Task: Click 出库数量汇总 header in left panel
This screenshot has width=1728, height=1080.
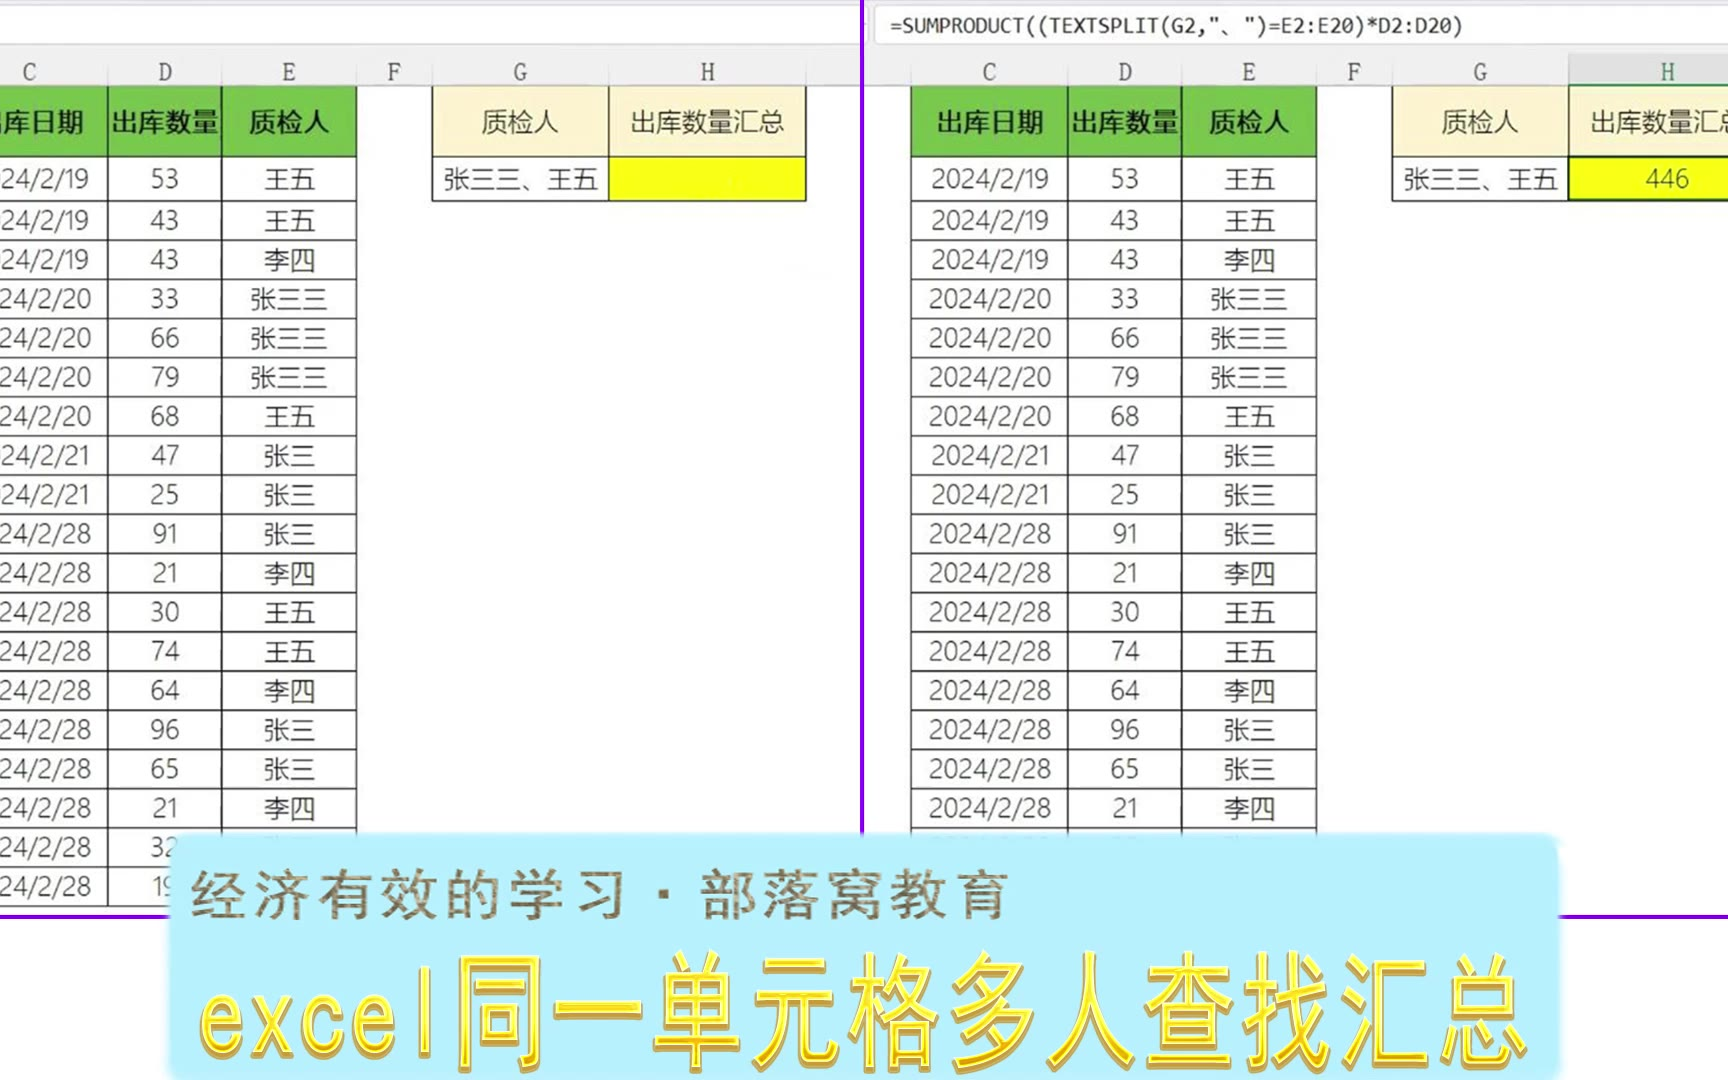Action: (x=707, y=122)
